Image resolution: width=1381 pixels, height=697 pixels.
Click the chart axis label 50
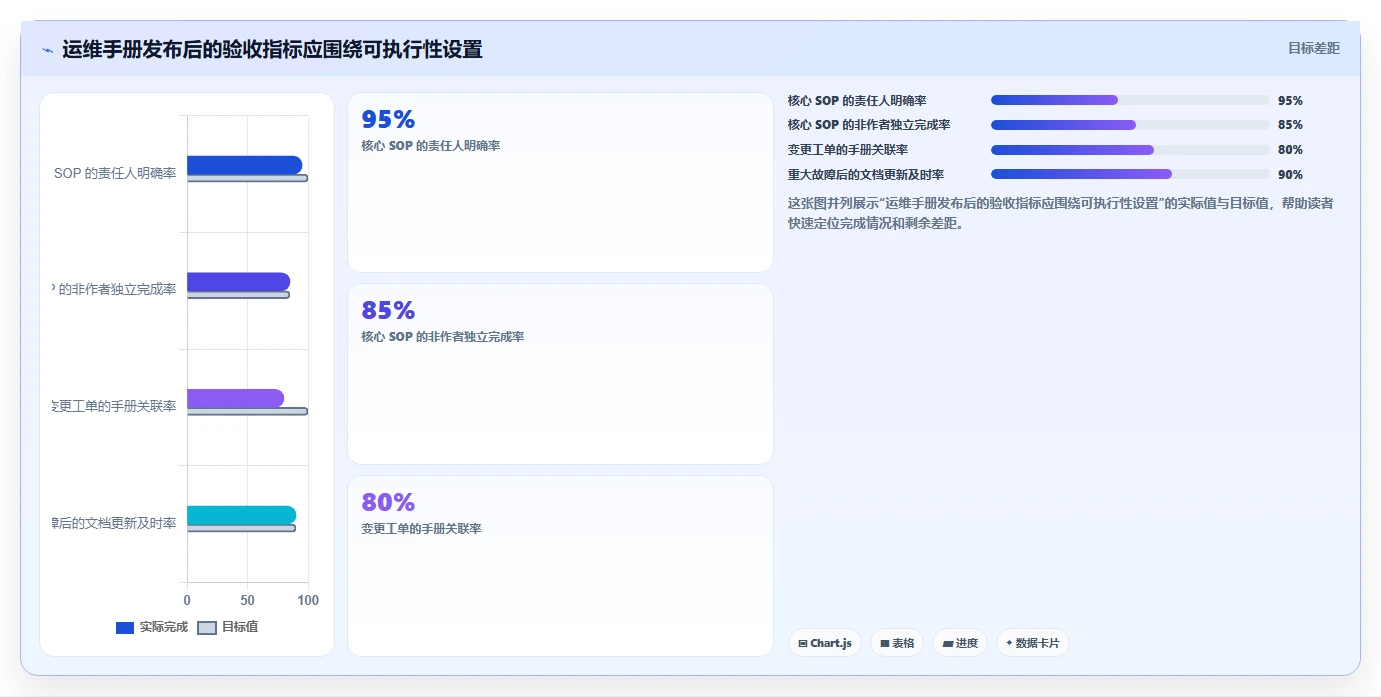pyautogui.click(x=247, y=600)
